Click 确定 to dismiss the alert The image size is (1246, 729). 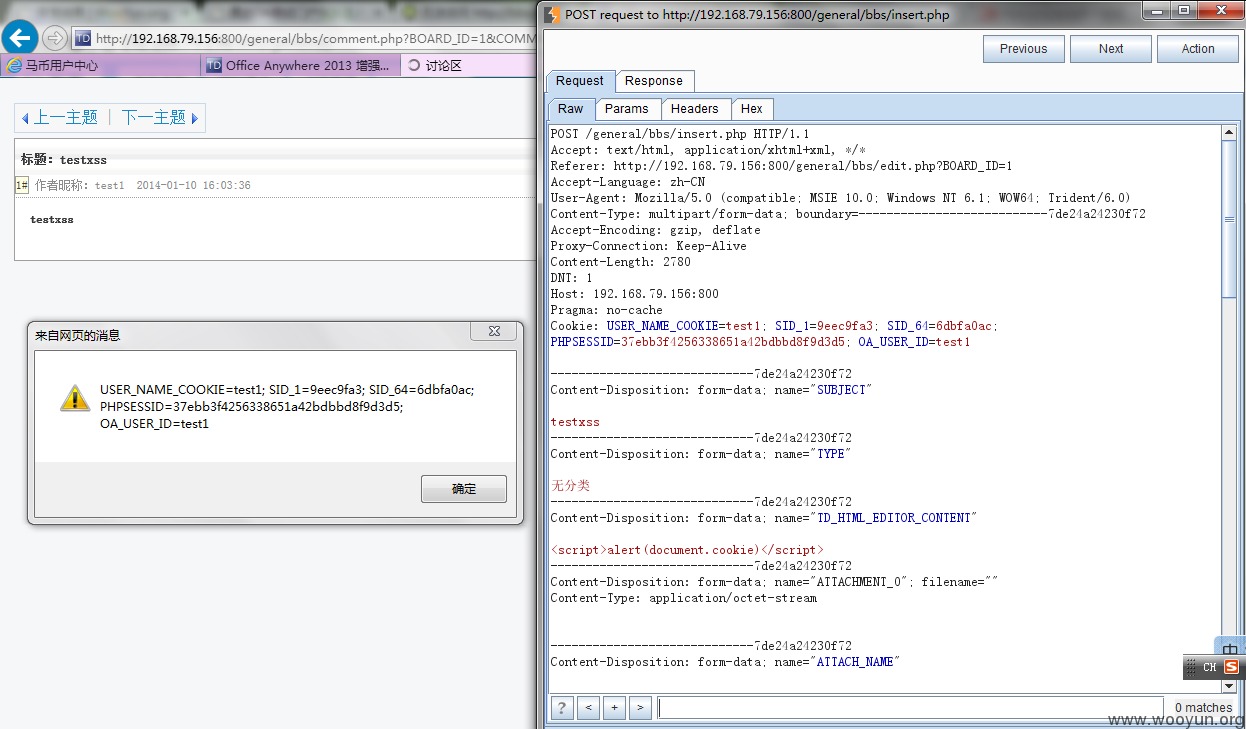pyautogui.click(x=464, y=489)
